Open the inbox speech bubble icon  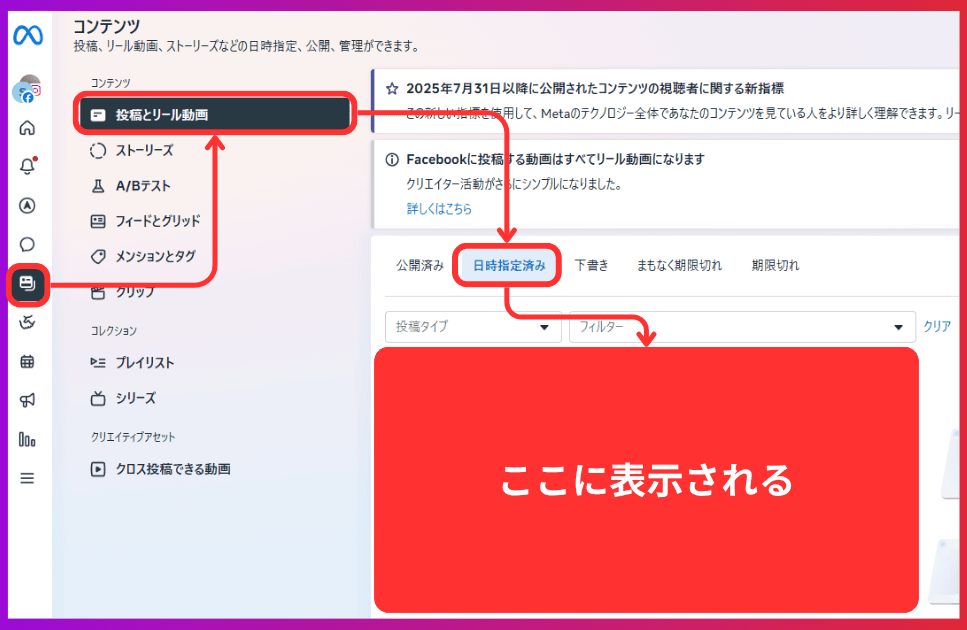click(x=27, y=244)
